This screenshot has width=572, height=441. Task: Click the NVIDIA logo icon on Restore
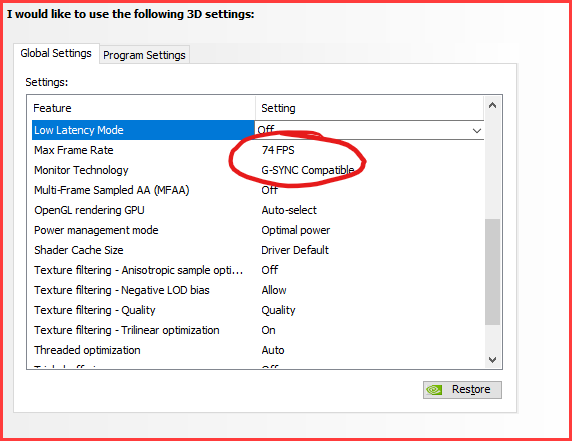(434, 390)
